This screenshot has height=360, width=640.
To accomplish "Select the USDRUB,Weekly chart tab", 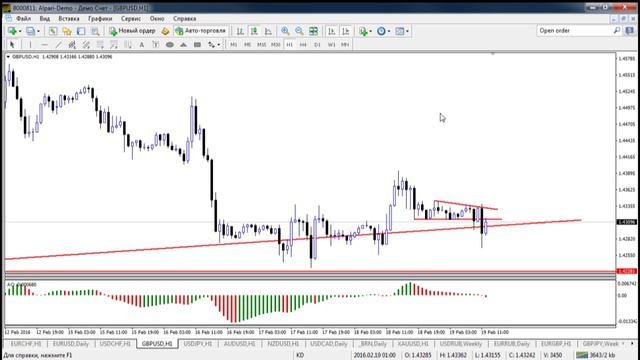I will [461, 344].
